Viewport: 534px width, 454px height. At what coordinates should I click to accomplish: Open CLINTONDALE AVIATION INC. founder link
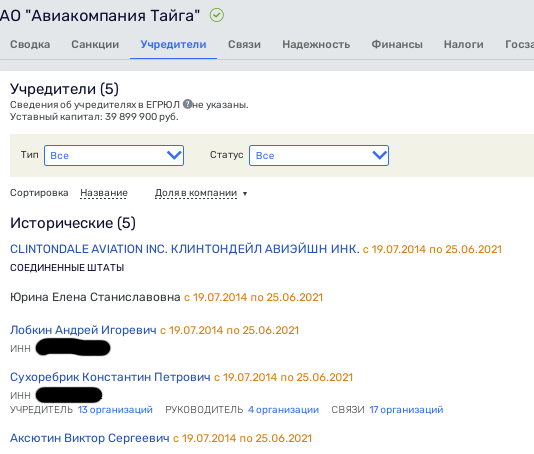(x=185, y=249)
